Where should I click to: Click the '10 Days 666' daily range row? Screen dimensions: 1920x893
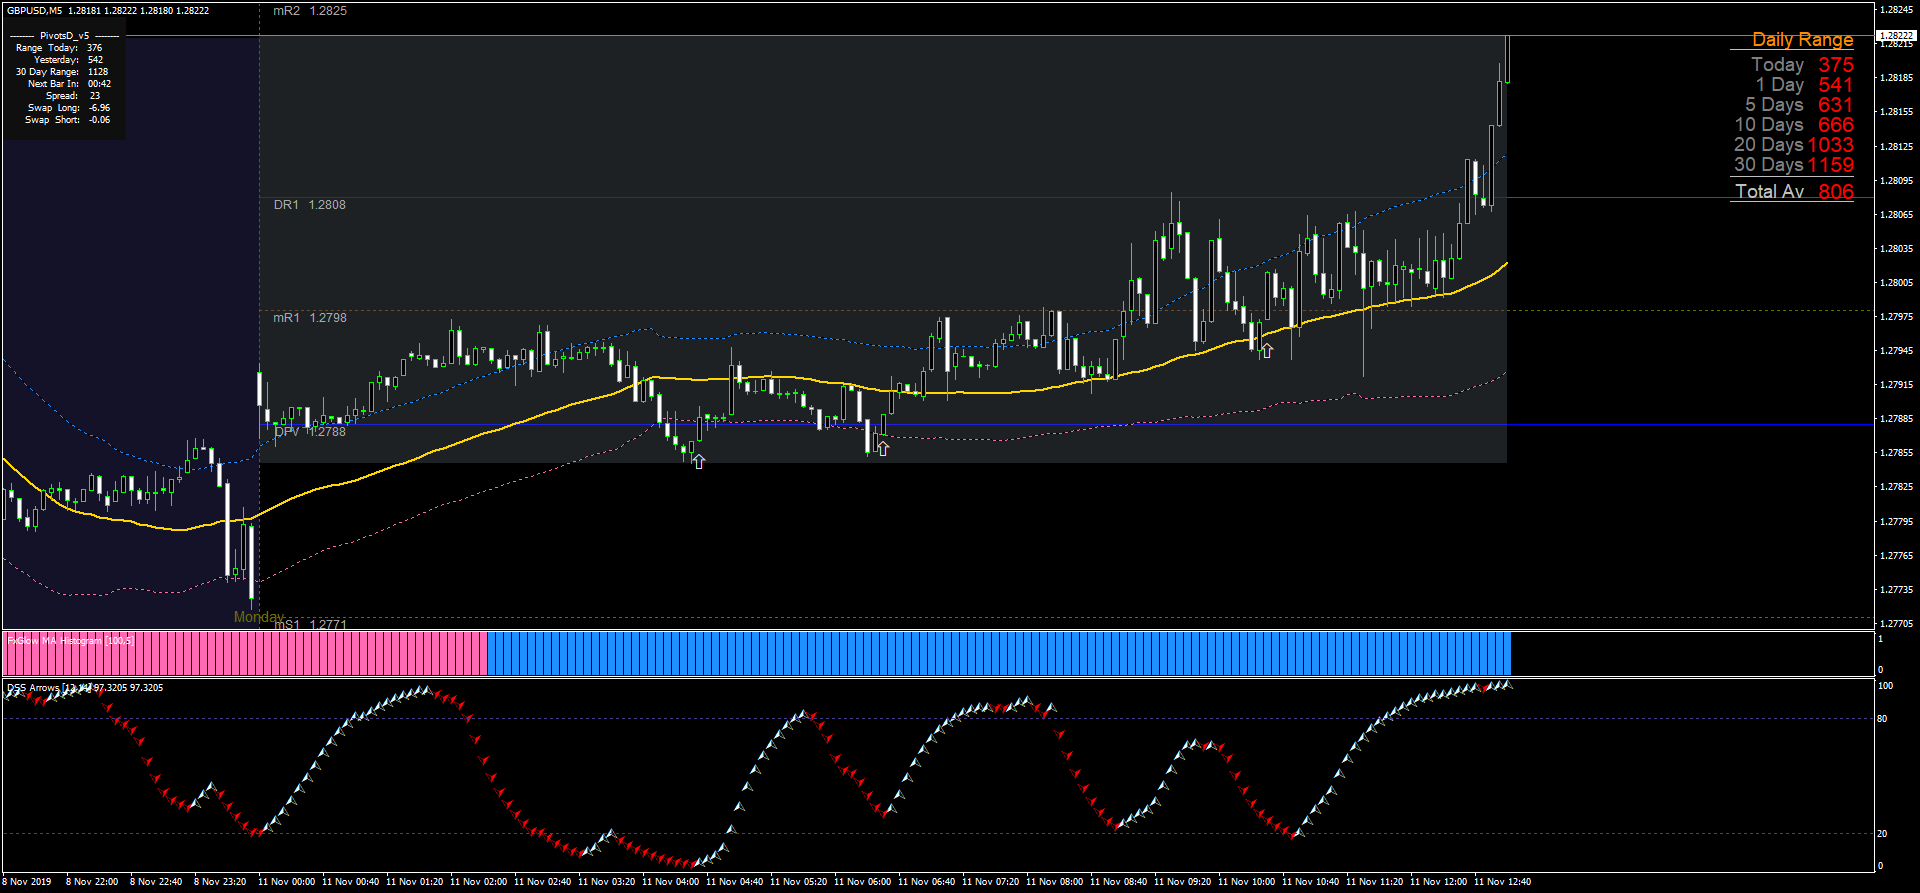tap(1794, 125)
